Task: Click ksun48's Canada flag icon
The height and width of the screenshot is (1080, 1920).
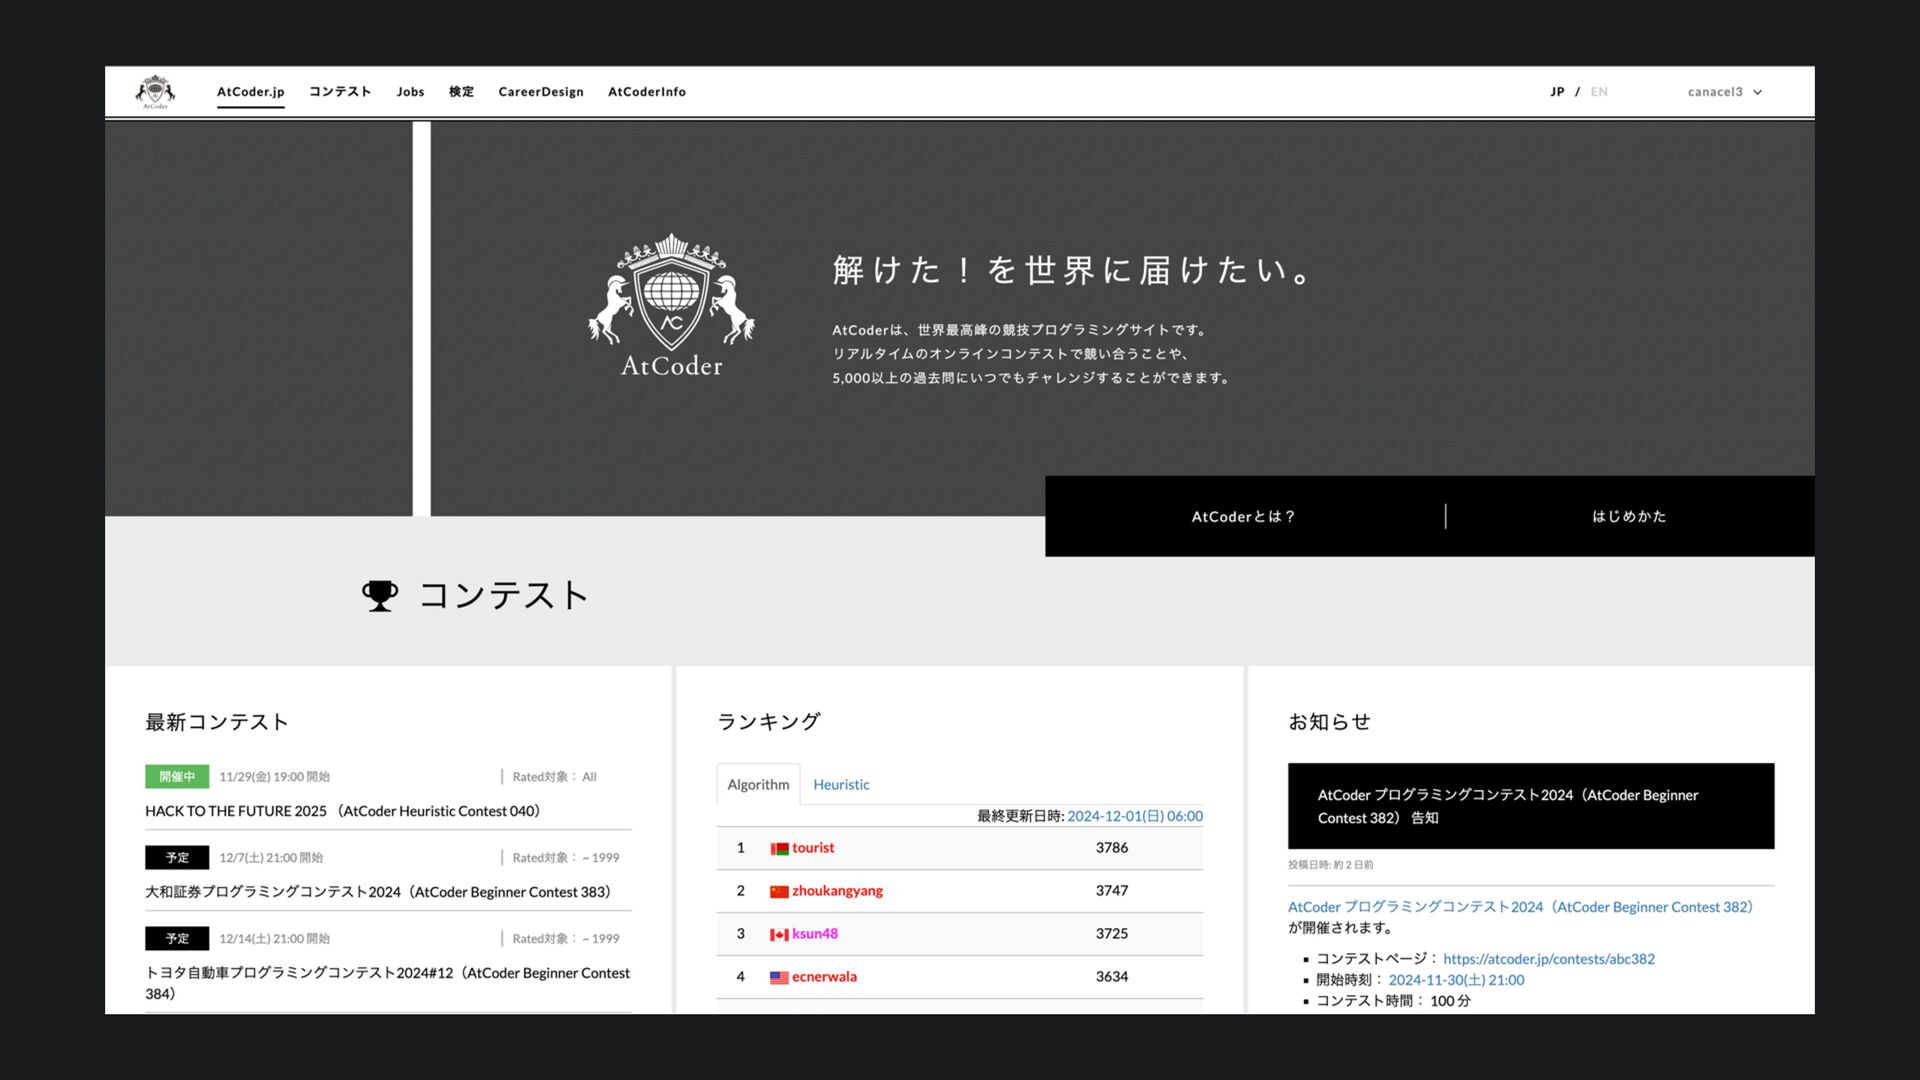Action: (x=779, y=935)
